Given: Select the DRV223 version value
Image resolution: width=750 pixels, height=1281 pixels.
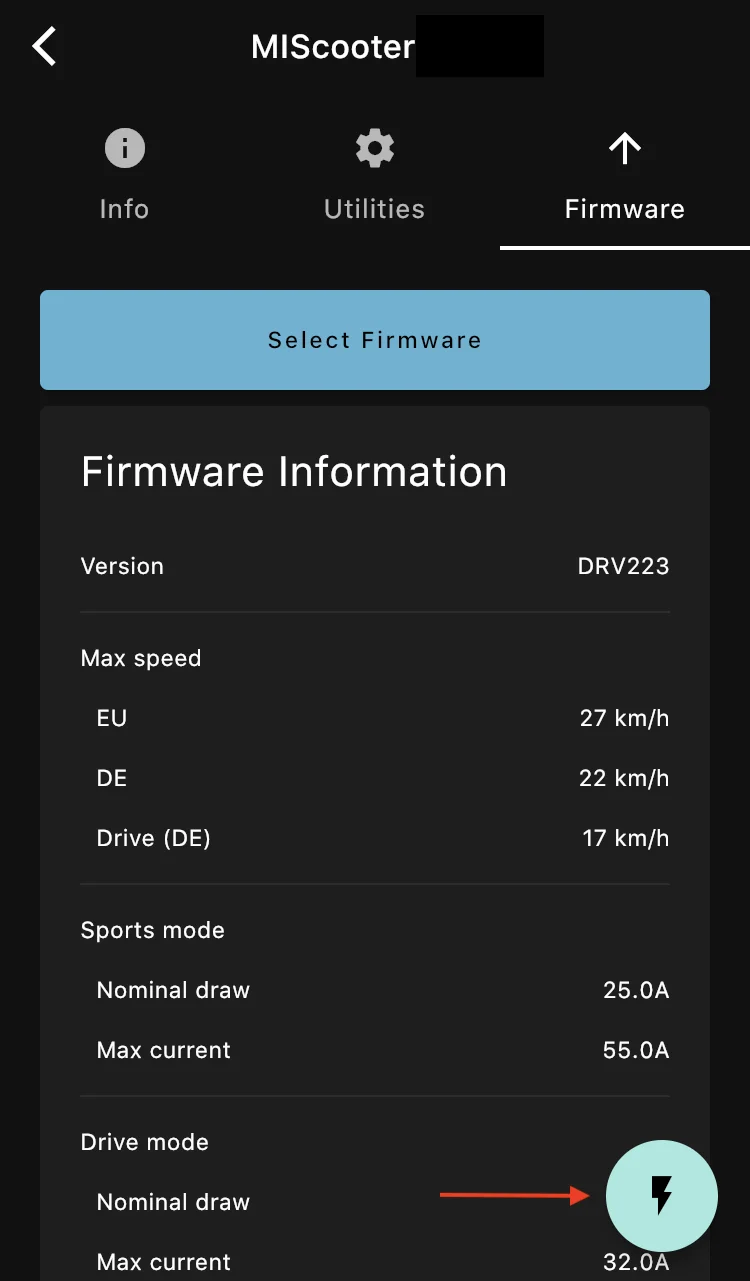Looking at the screenshot, I should (623, 566).
